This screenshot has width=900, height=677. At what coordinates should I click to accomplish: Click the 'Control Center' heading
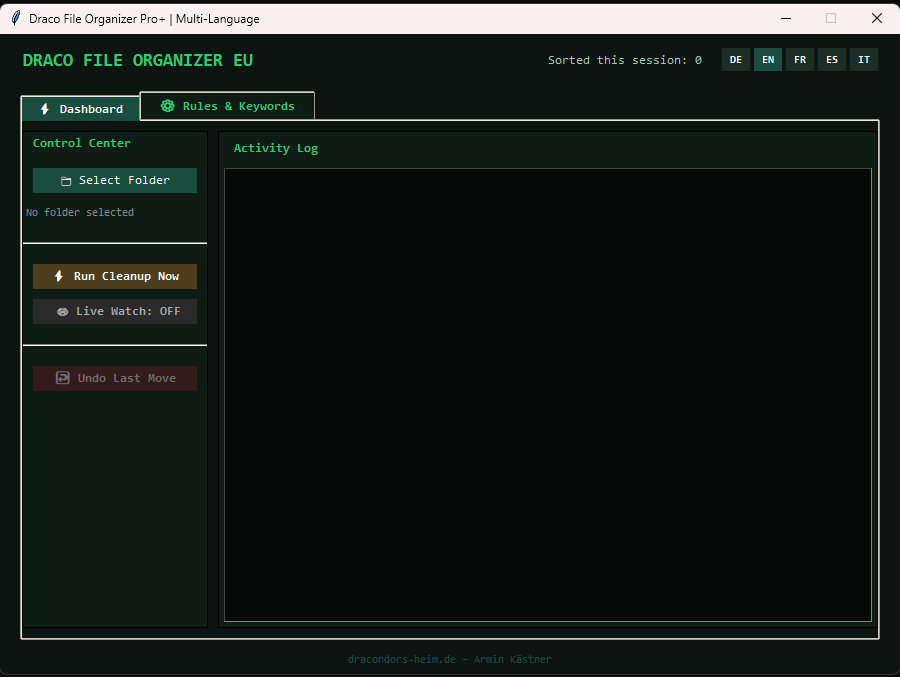[82, 143]
